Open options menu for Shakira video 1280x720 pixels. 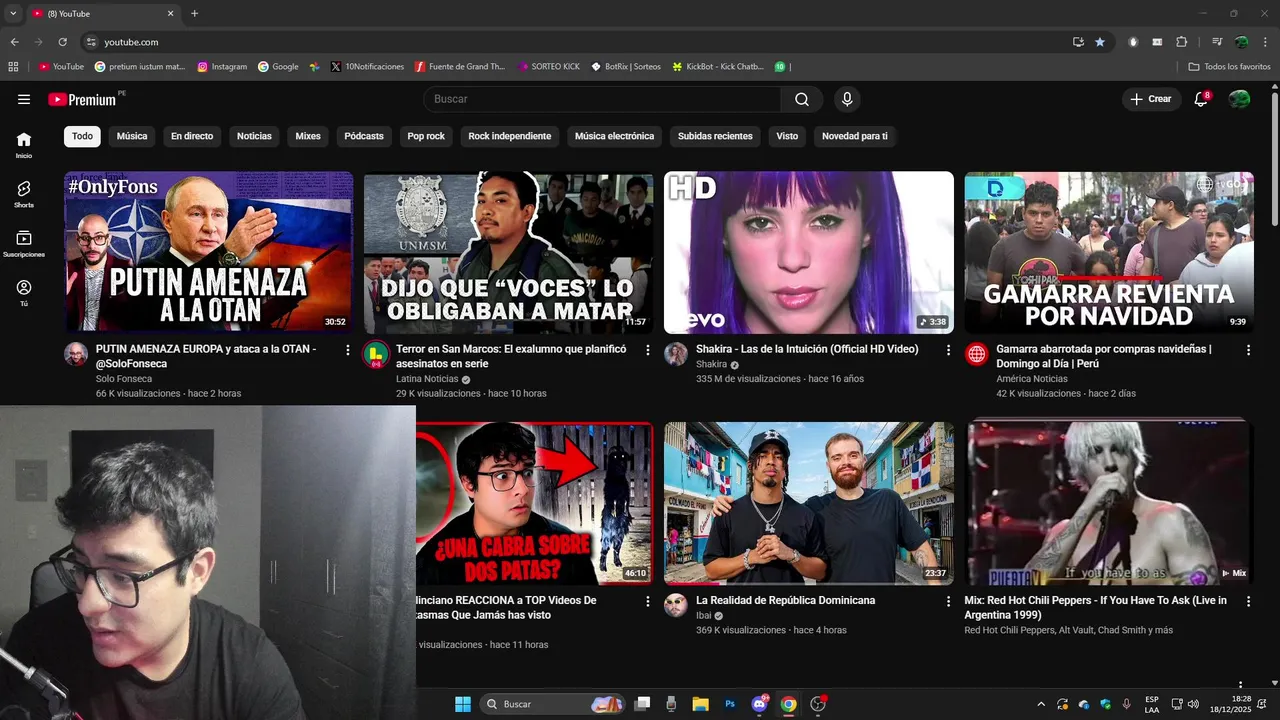pyautogui.click(x=948, y=350)
